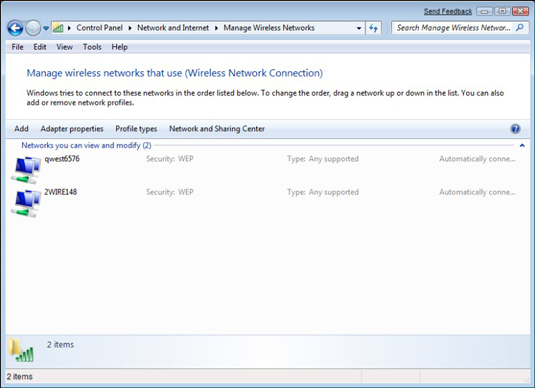Open the Tools menu
Viewport: 535px width, 388px height.
[x=92, y=47]
